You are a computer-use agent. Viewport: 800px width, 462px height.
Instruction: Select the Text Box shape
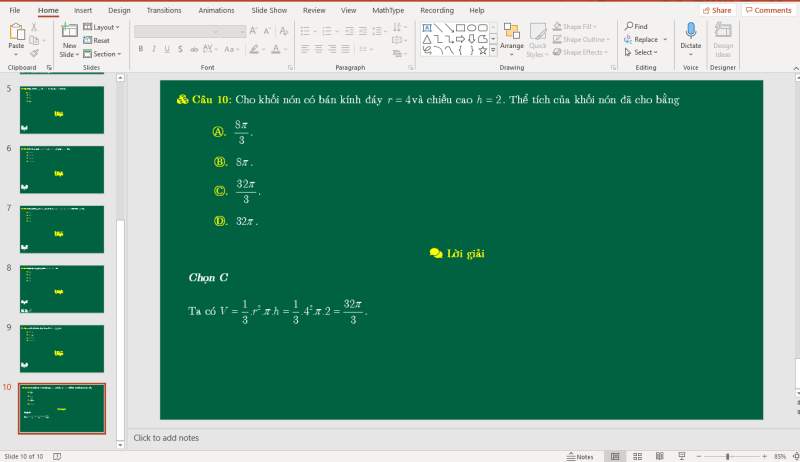tap(427, 28)
